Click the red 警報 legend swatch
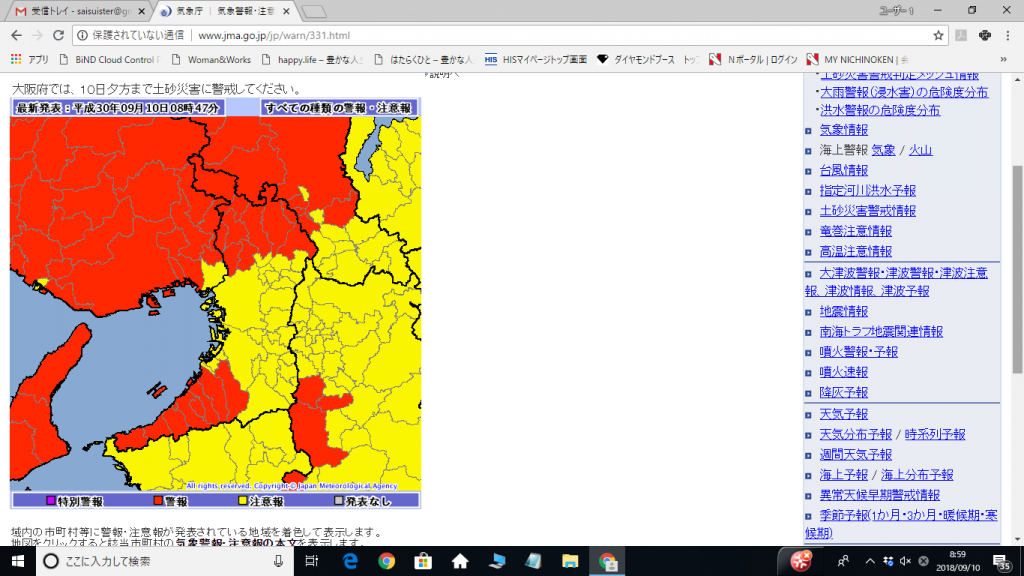Viewport: 1024px width, 576px height. click(x=156, y=501)
